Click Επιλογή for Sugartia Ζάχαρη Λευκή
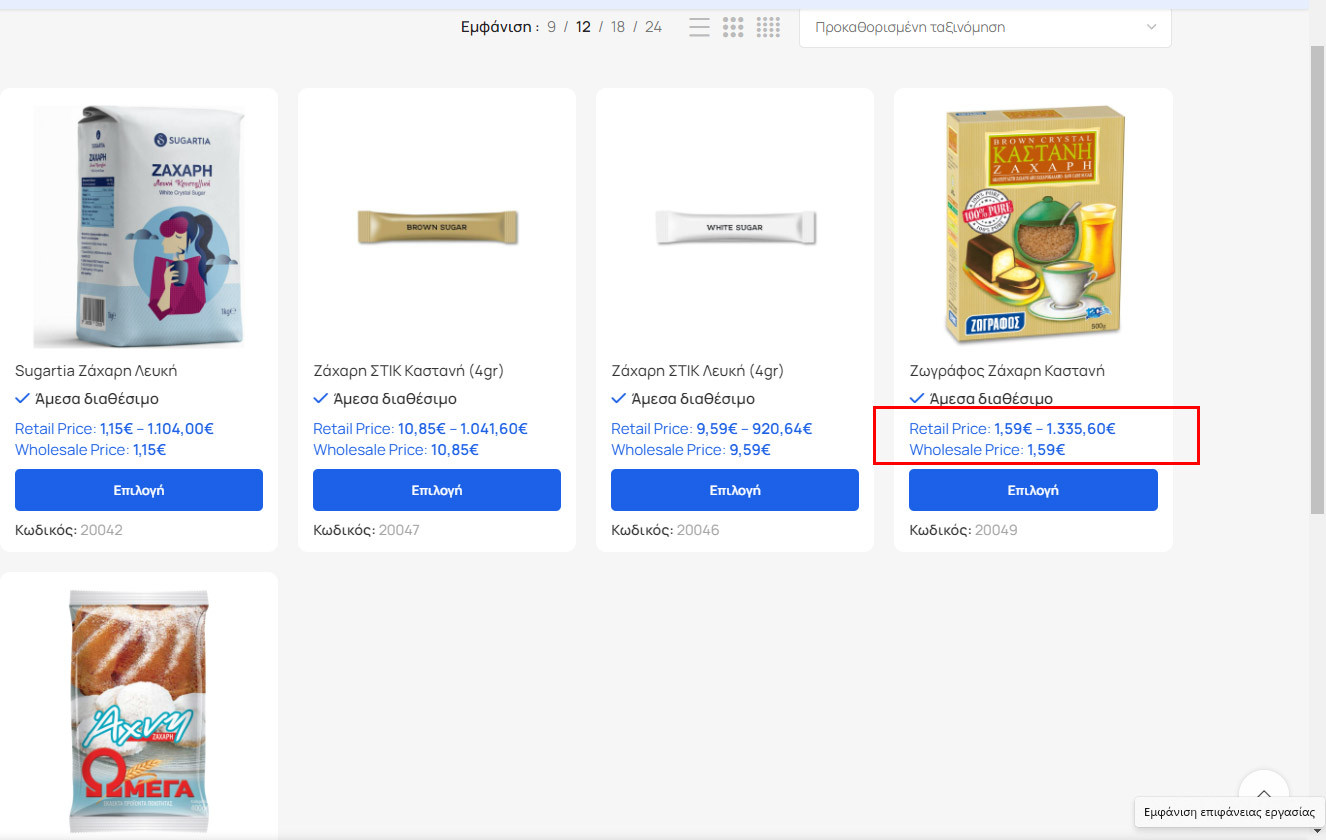Screen dimensions: 1326x840 tap(139, 490)
